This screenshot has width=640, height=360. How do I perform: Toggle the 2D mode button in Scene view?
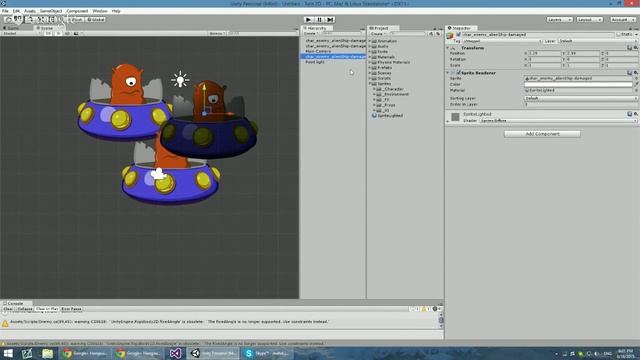point(48,33)
